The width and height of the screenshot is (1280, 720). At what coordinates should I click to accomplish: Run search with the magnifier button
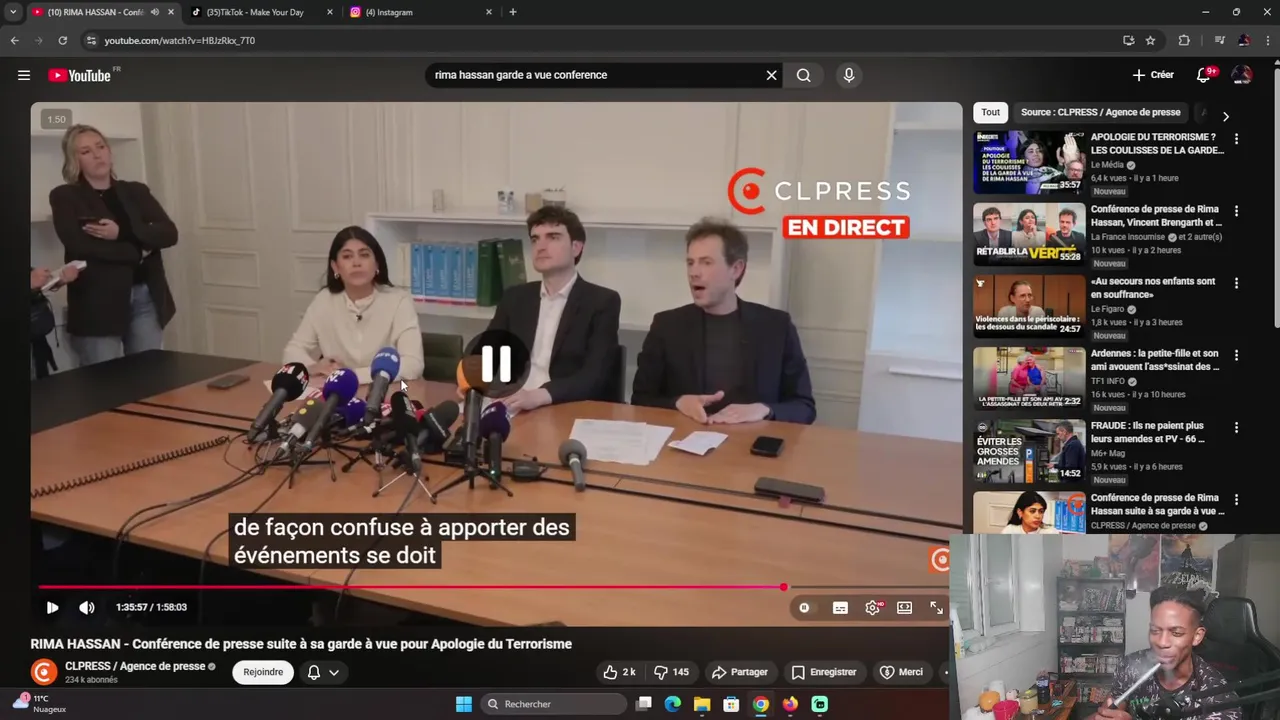pyautogui.click(x=804, y=75)
